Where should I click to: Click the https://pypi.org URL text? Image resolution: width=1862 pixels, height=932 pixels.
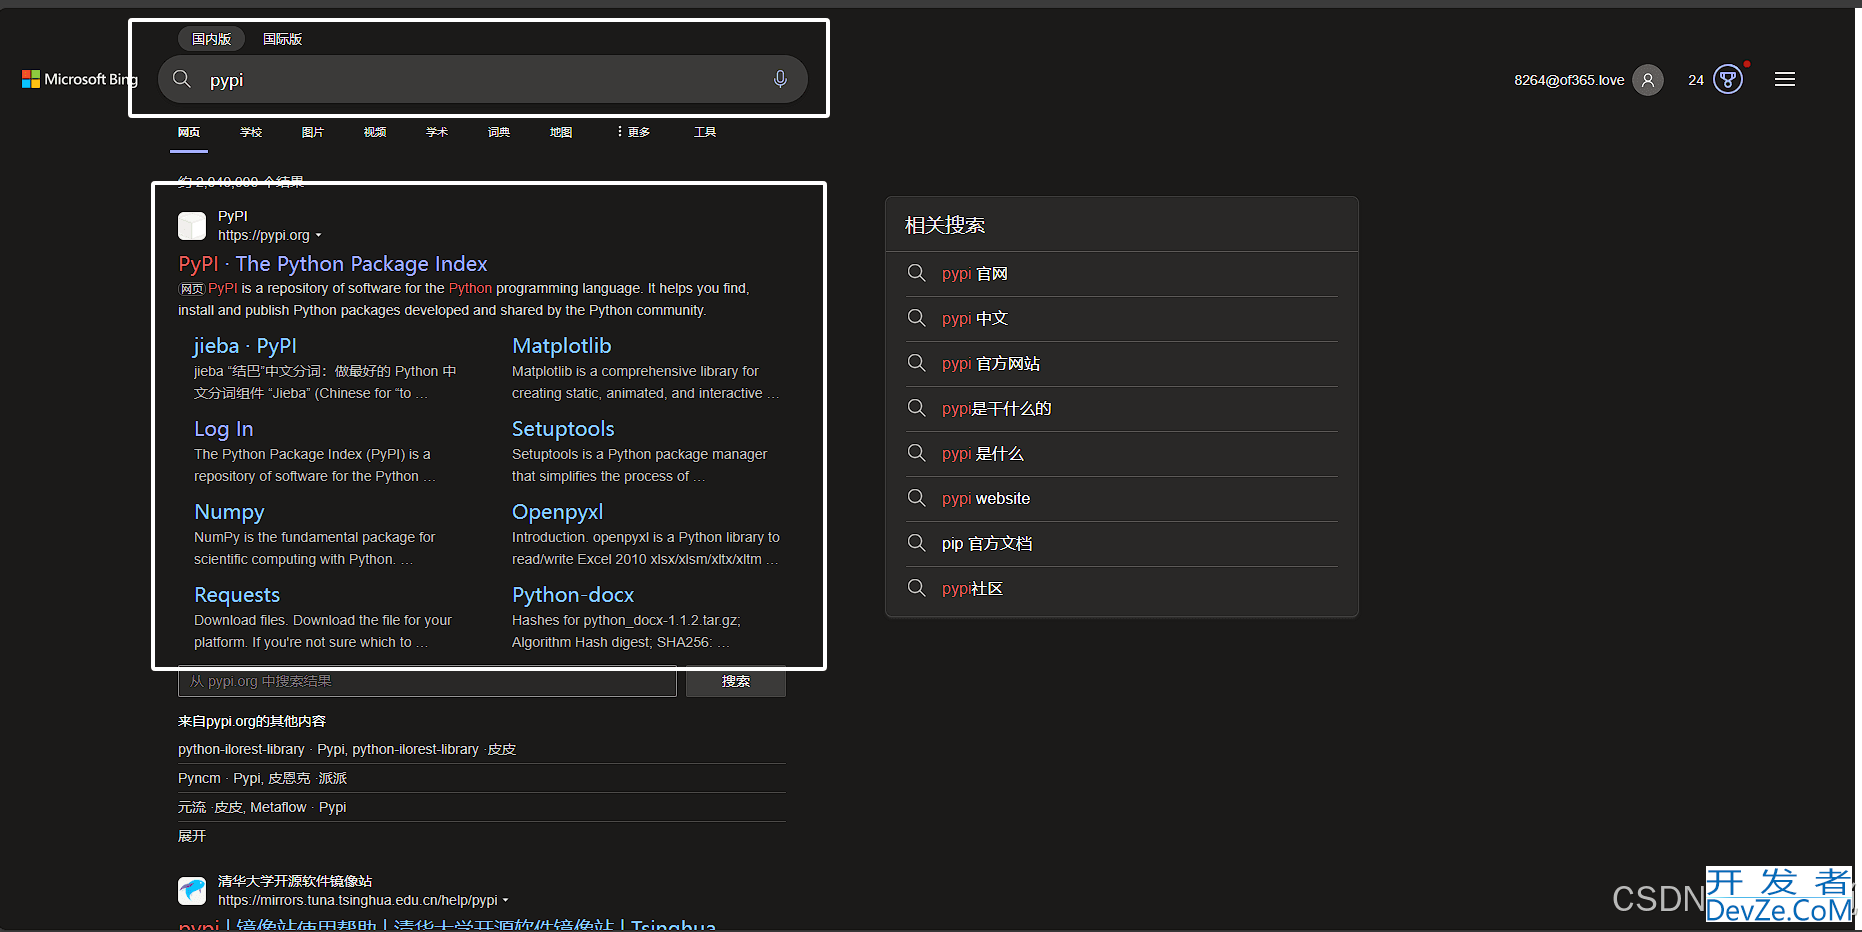[264, 236]
